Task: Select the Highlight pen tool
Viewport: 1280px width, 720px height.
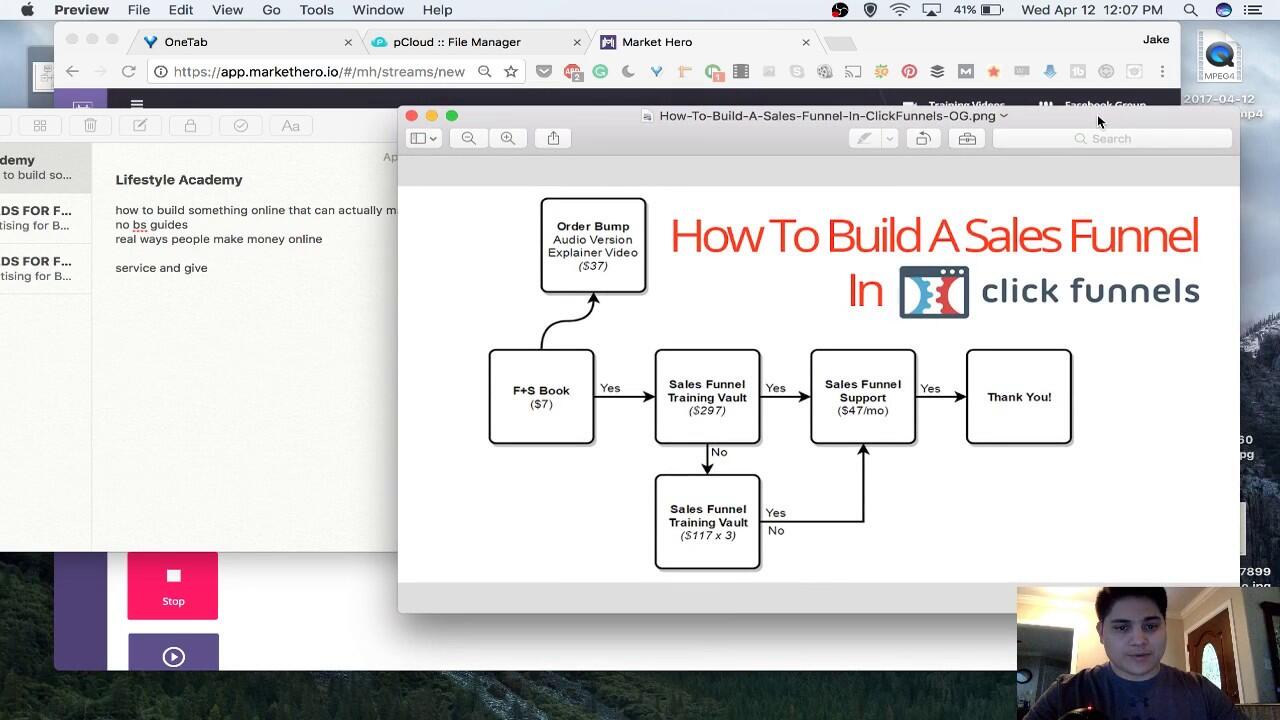Action: (x=865, y=139)
